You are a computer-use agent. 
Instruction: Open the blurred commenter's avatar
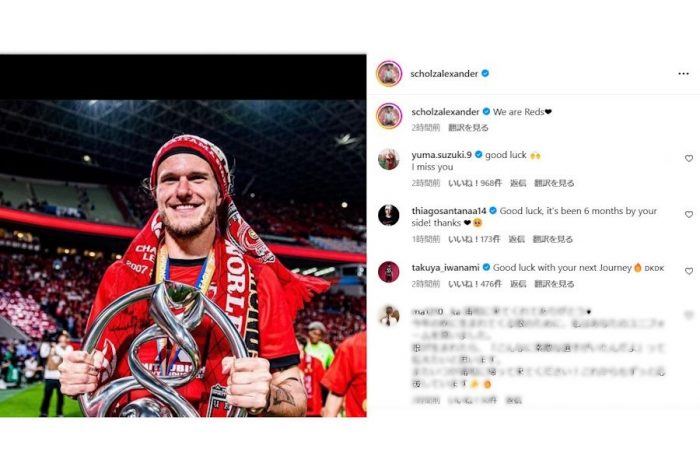[x=389, y=315]
